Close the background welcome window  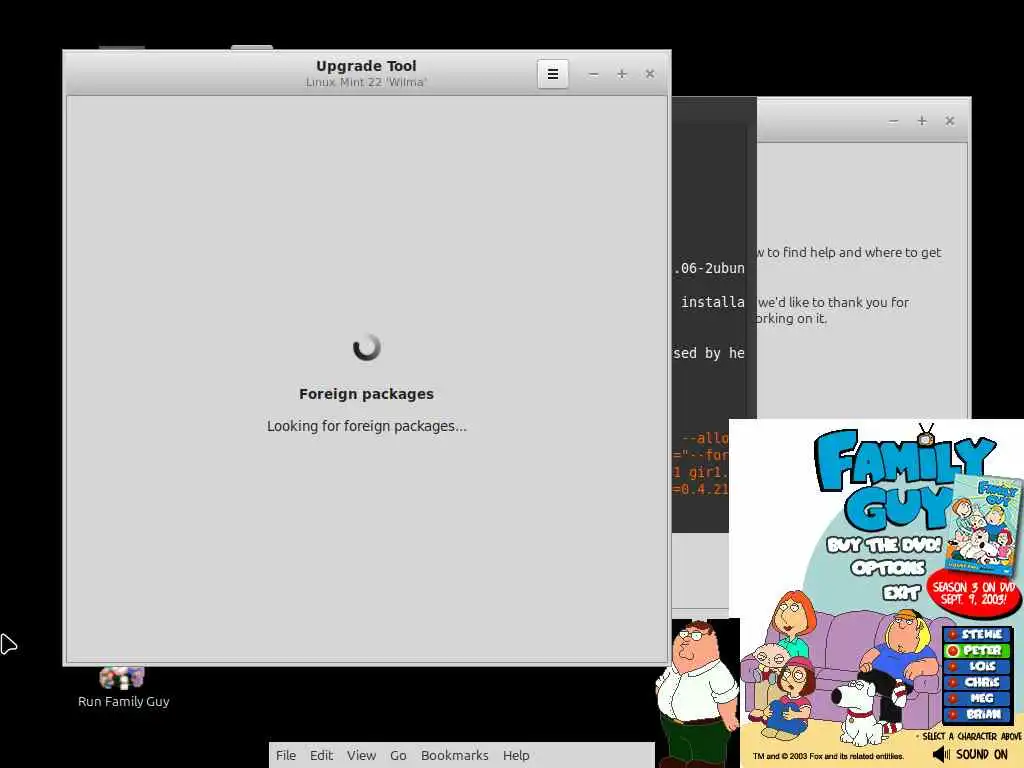(950, 121)
